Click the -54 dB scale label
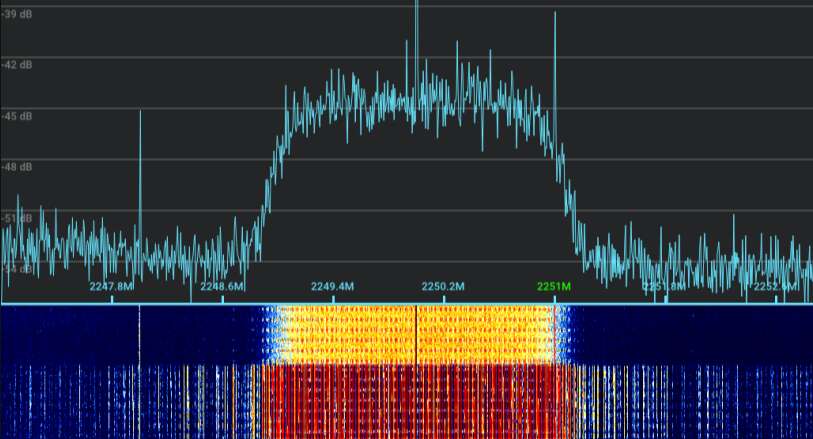 (x=18, y=269)
